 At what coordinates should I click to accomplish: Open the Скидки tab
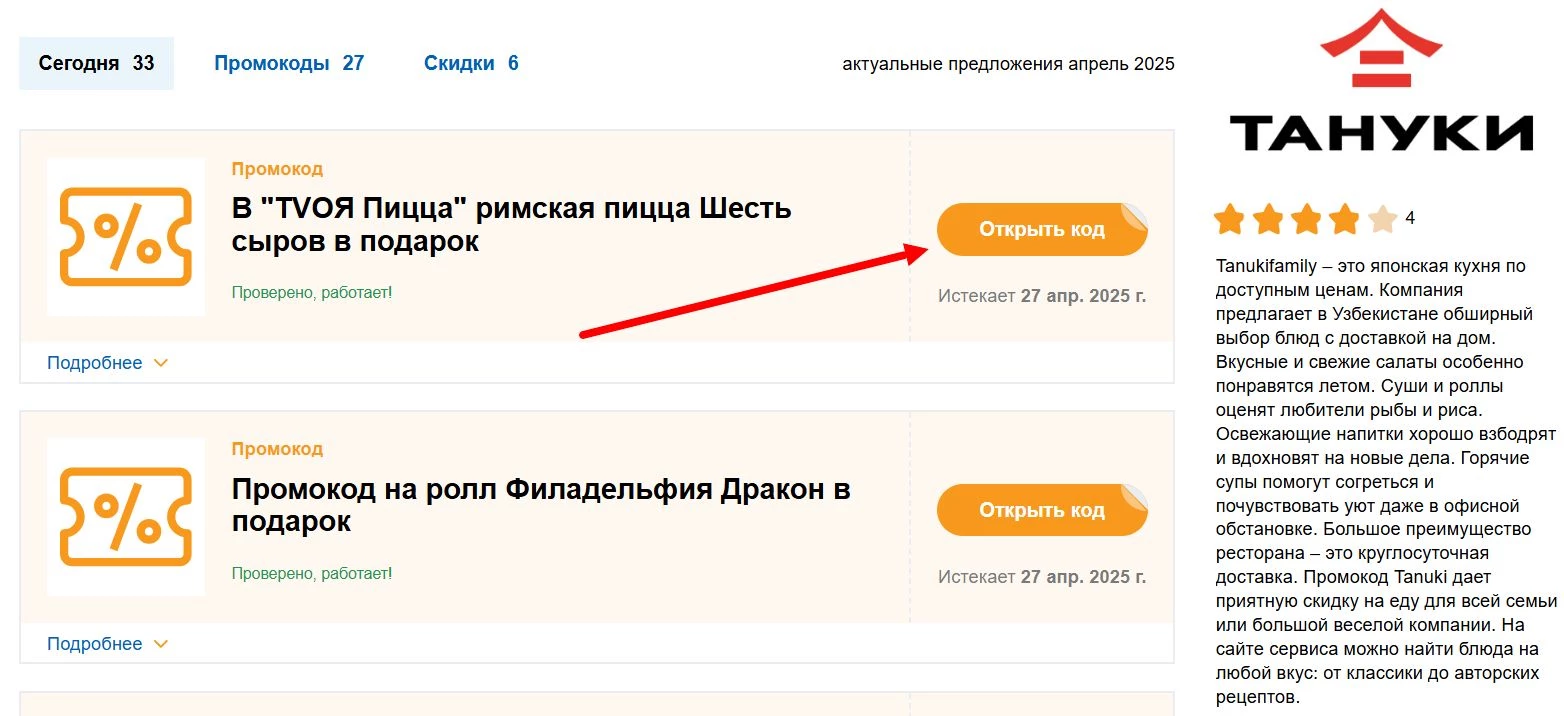point(471,62)
